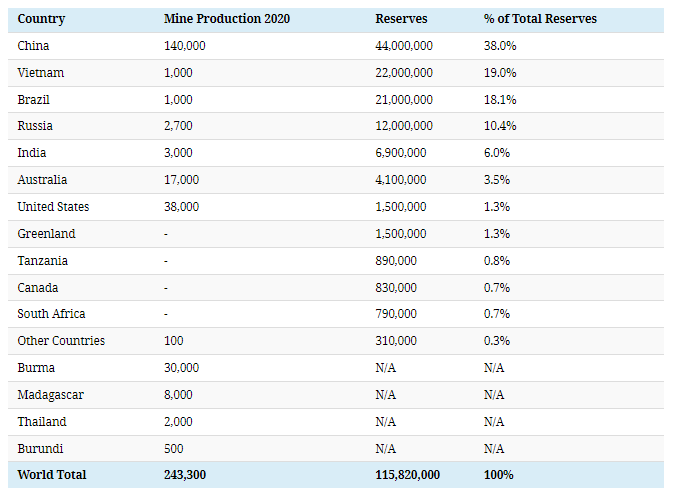This screenshot has height=498, width=673.
Task: Click the World Total 115,820,000 reserves
Action: 407,475
